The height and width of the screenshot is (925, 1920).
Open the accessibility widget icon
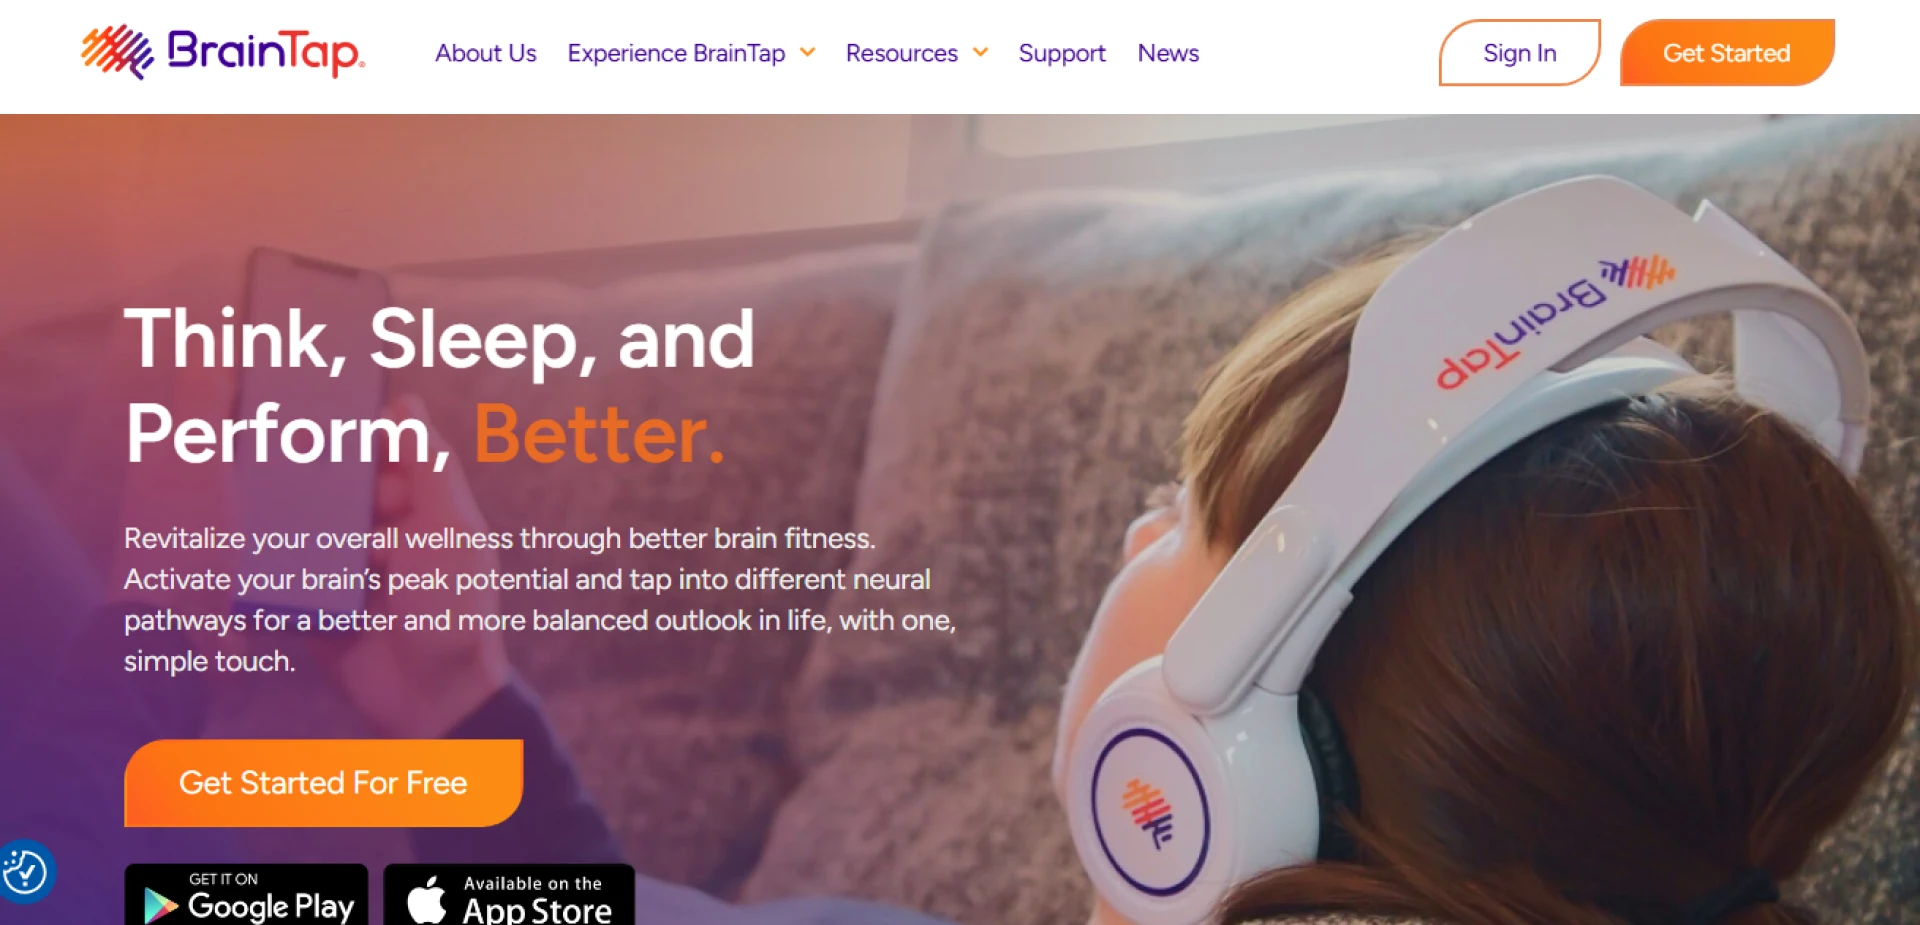pyautogui.click(x=25, y=872)
